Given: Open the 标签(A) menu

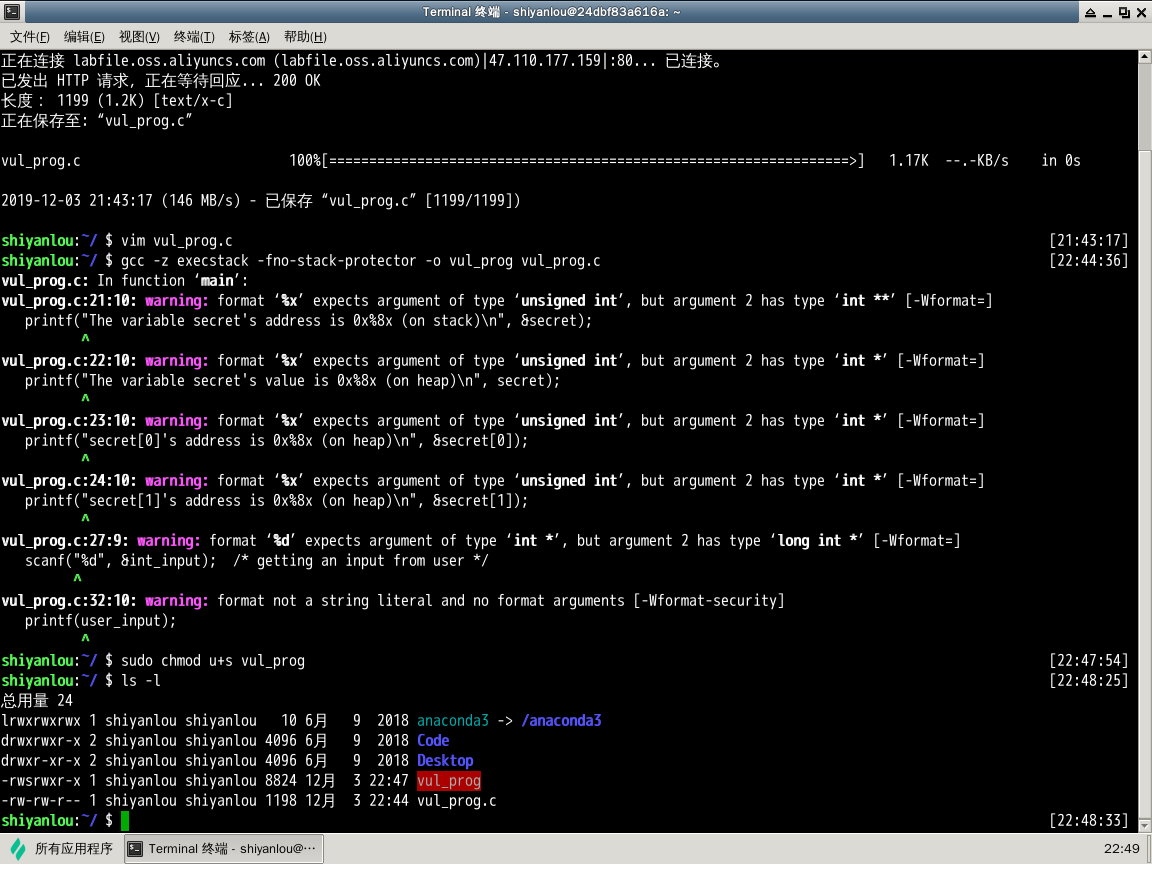Looking at the screenshot, I should point(249,37).
